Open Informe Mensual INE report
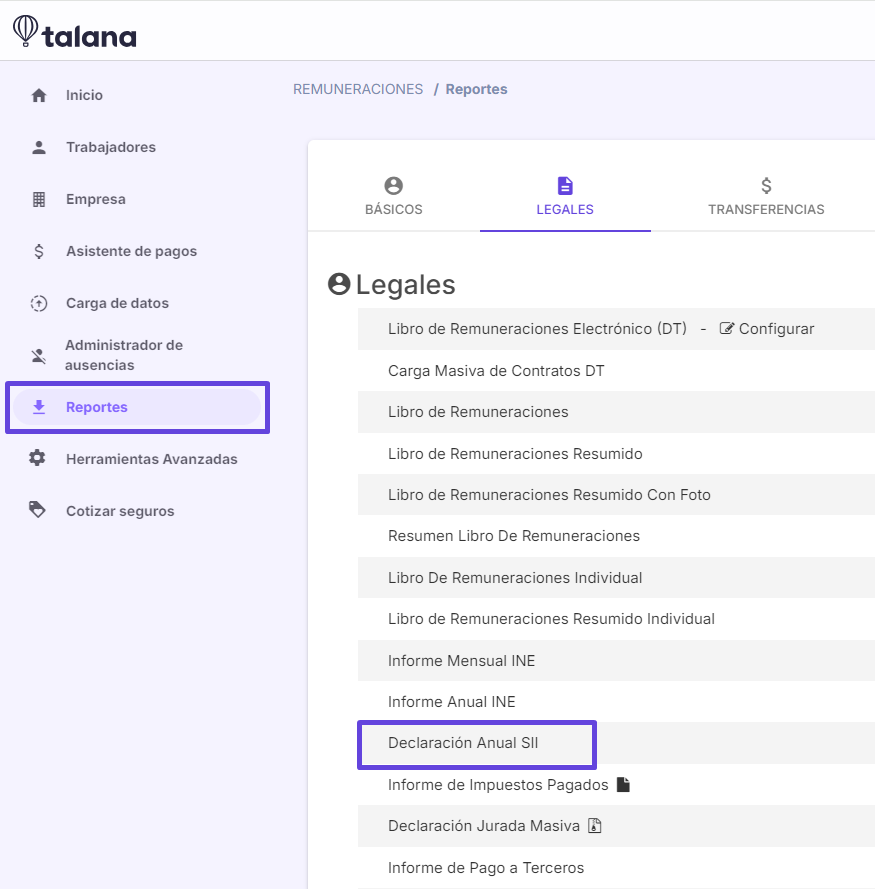Viewport: 875px width, 889px height. [x=461, y=661]
